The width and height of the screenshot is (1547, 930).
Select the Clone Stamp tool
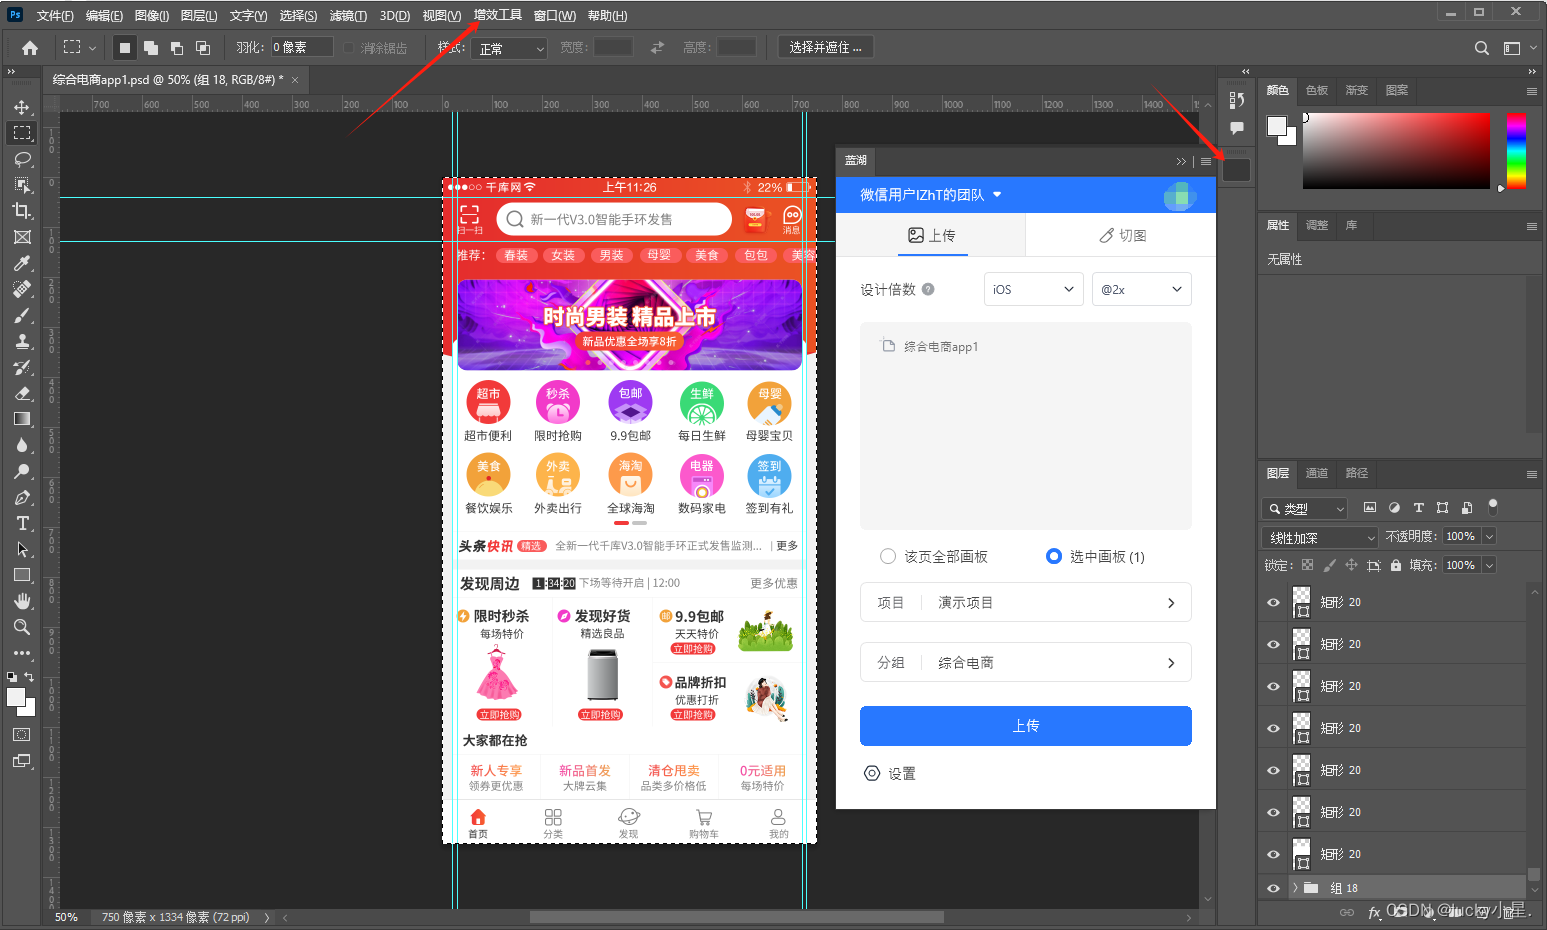coord(22,341)
